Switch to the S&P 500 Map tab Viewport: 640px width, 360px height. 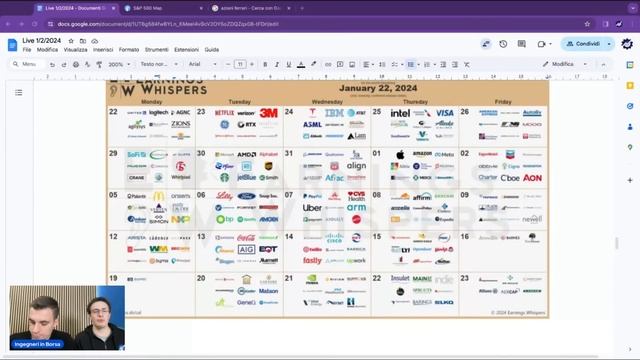(x=163, y=8)
